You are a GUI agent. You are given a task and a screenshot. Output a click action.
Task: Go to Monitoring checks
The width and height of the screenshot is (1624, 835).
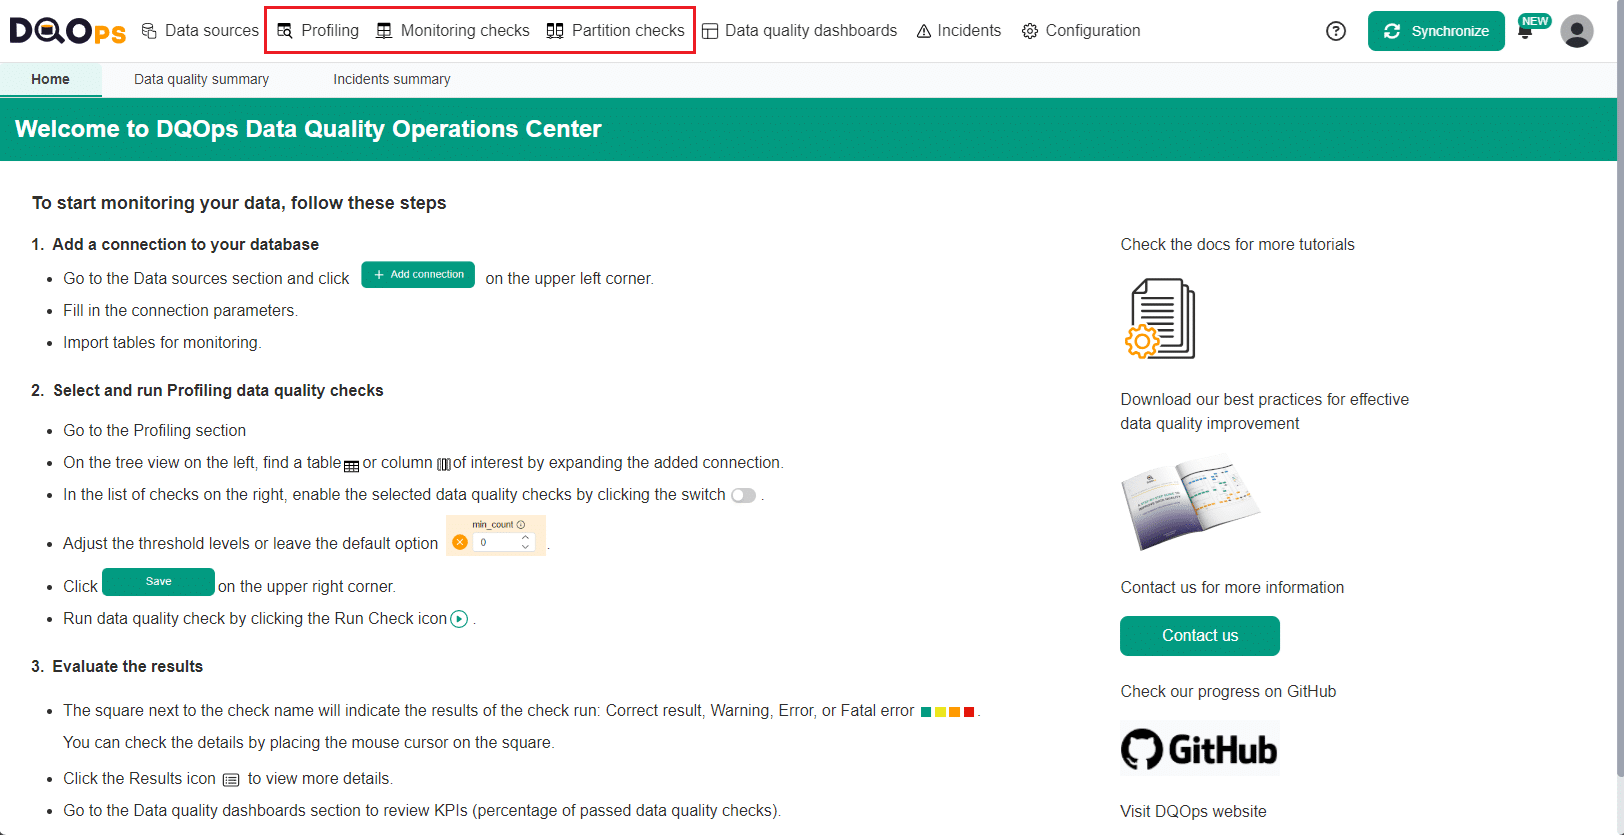pos(453,31)
